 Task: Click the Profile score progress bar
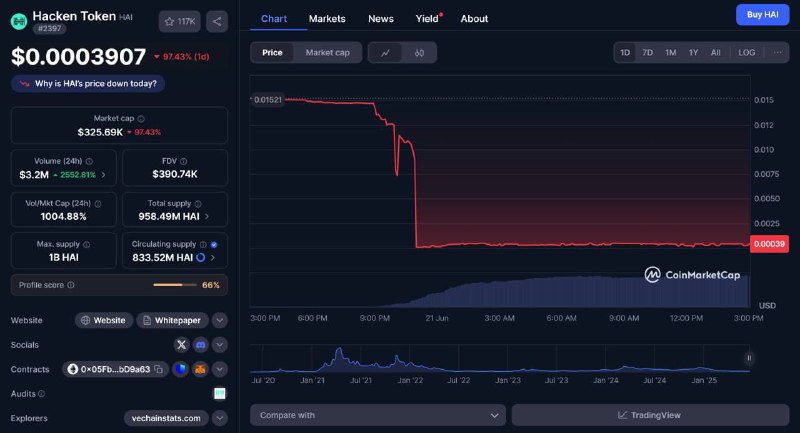(175, 285)
